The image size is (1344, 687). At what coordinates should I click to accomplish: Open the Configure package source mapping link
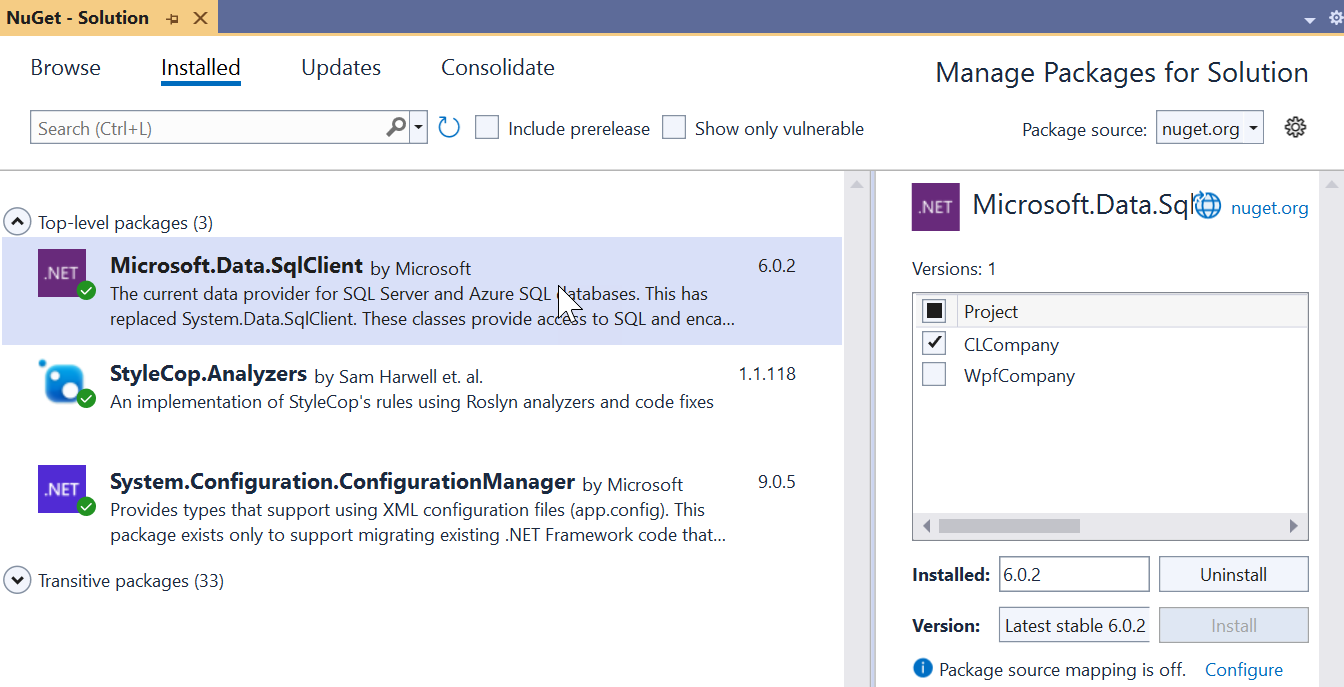(1243, 669)
